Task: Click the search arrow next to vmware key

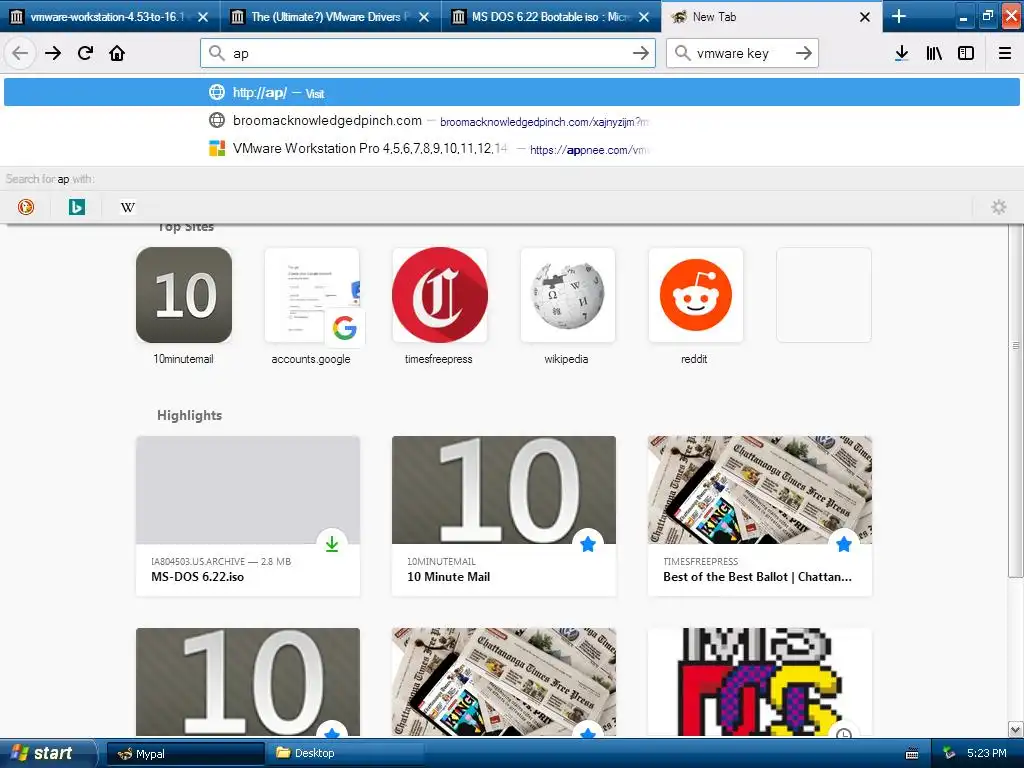Action: 804,53
